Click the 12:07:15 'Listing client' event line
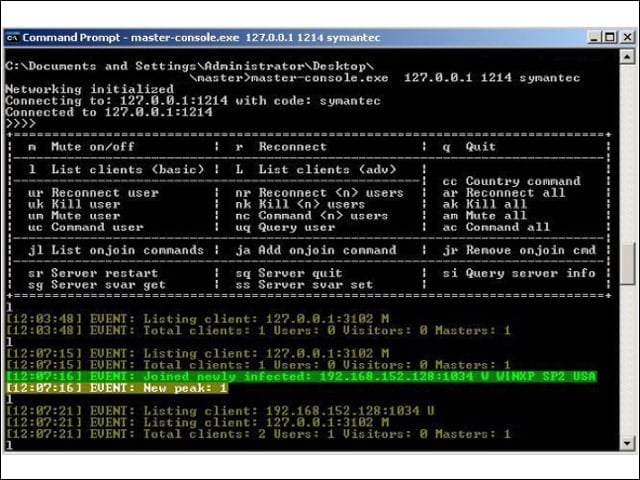Screen dimensions: 640x480 (x=198, y=353)
